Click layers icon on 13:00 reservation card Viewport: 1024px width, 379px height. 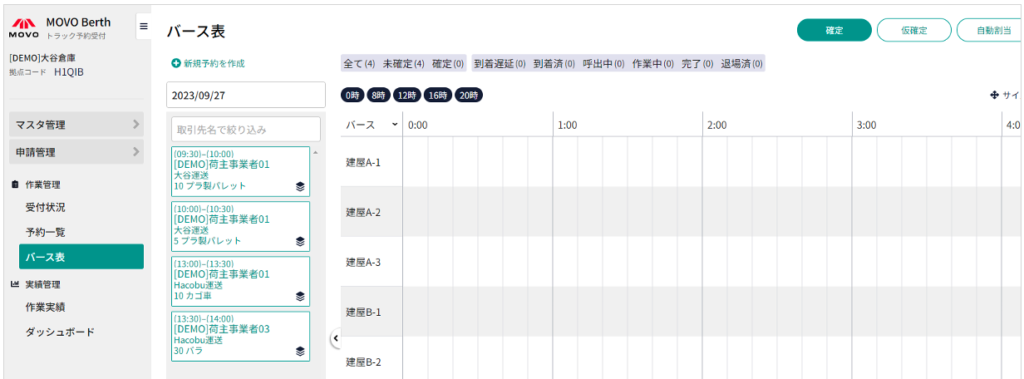click(x=300, y=296)
